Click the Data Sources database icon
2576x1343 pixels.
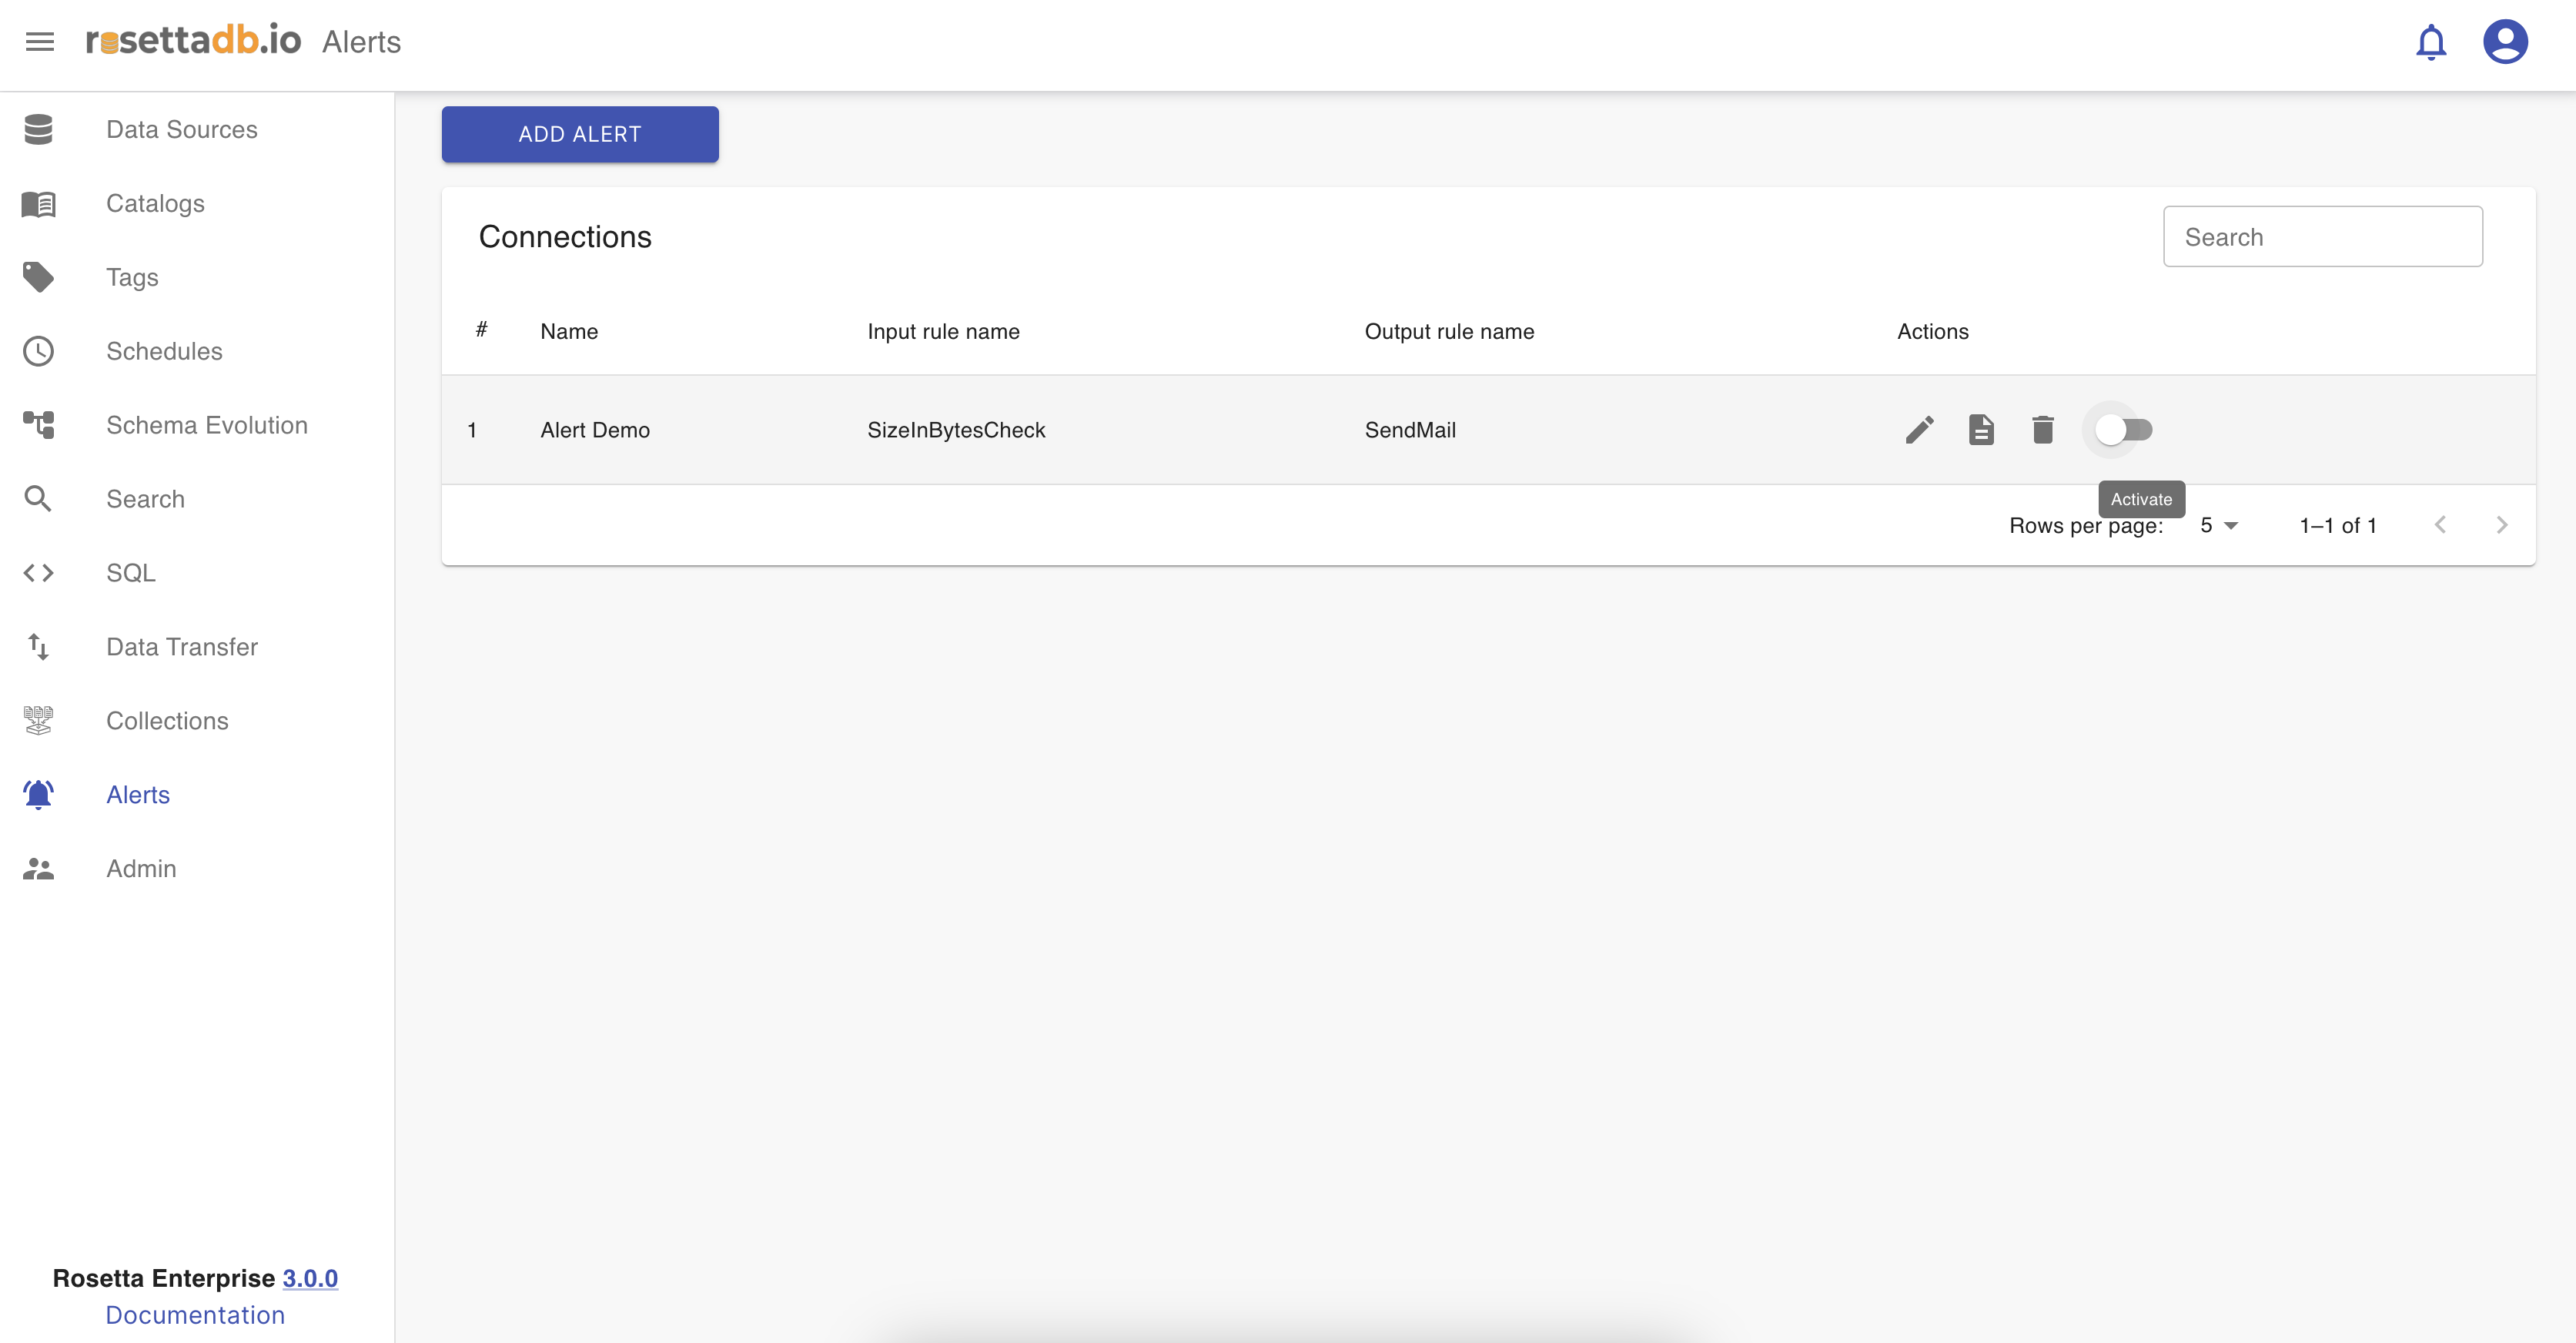tap(38, 130)
